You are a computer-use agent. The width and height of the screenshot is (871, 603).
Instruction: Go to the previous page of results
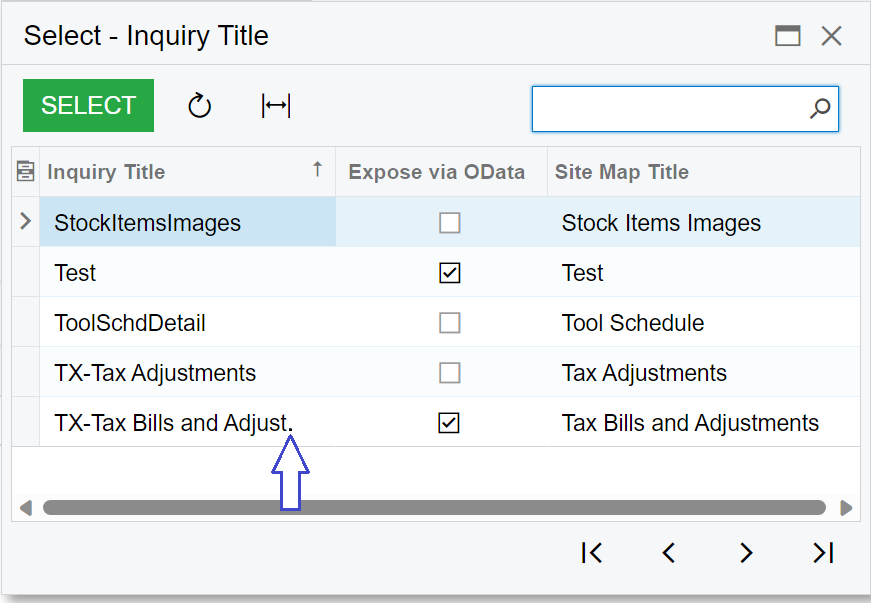669,552
